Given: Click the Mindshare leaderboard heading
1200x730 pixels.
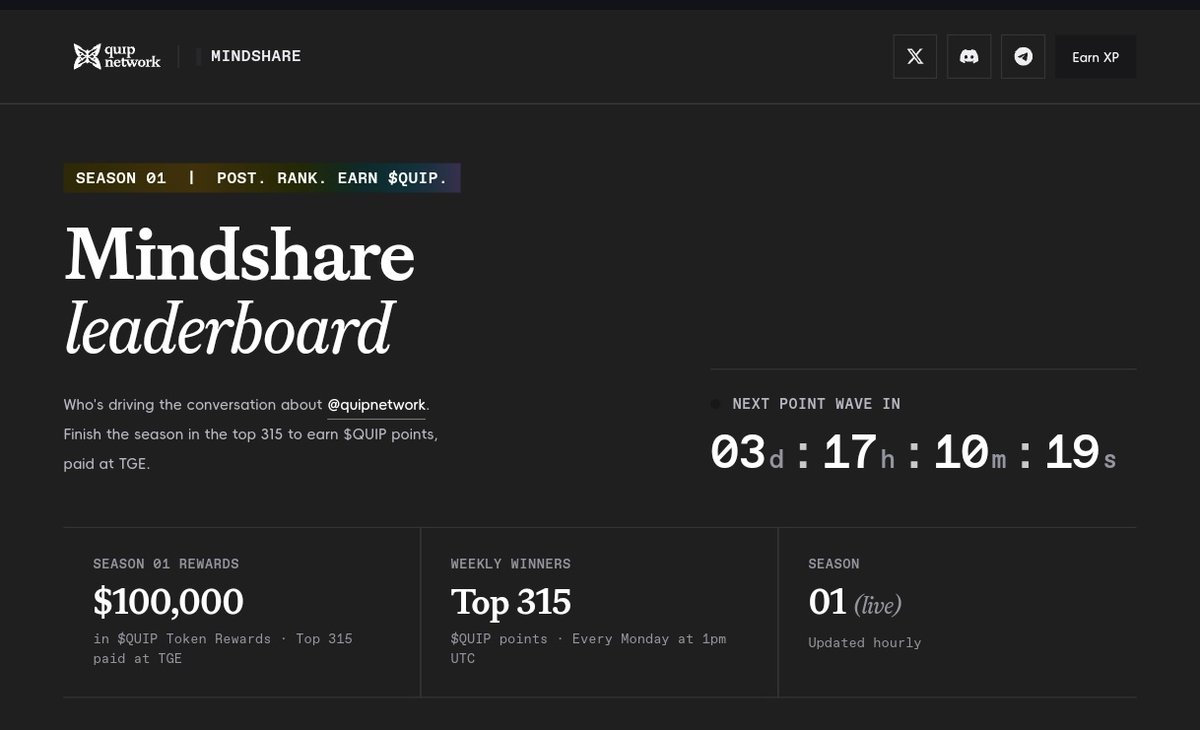Looking at the screenshot, I should 240,291.
